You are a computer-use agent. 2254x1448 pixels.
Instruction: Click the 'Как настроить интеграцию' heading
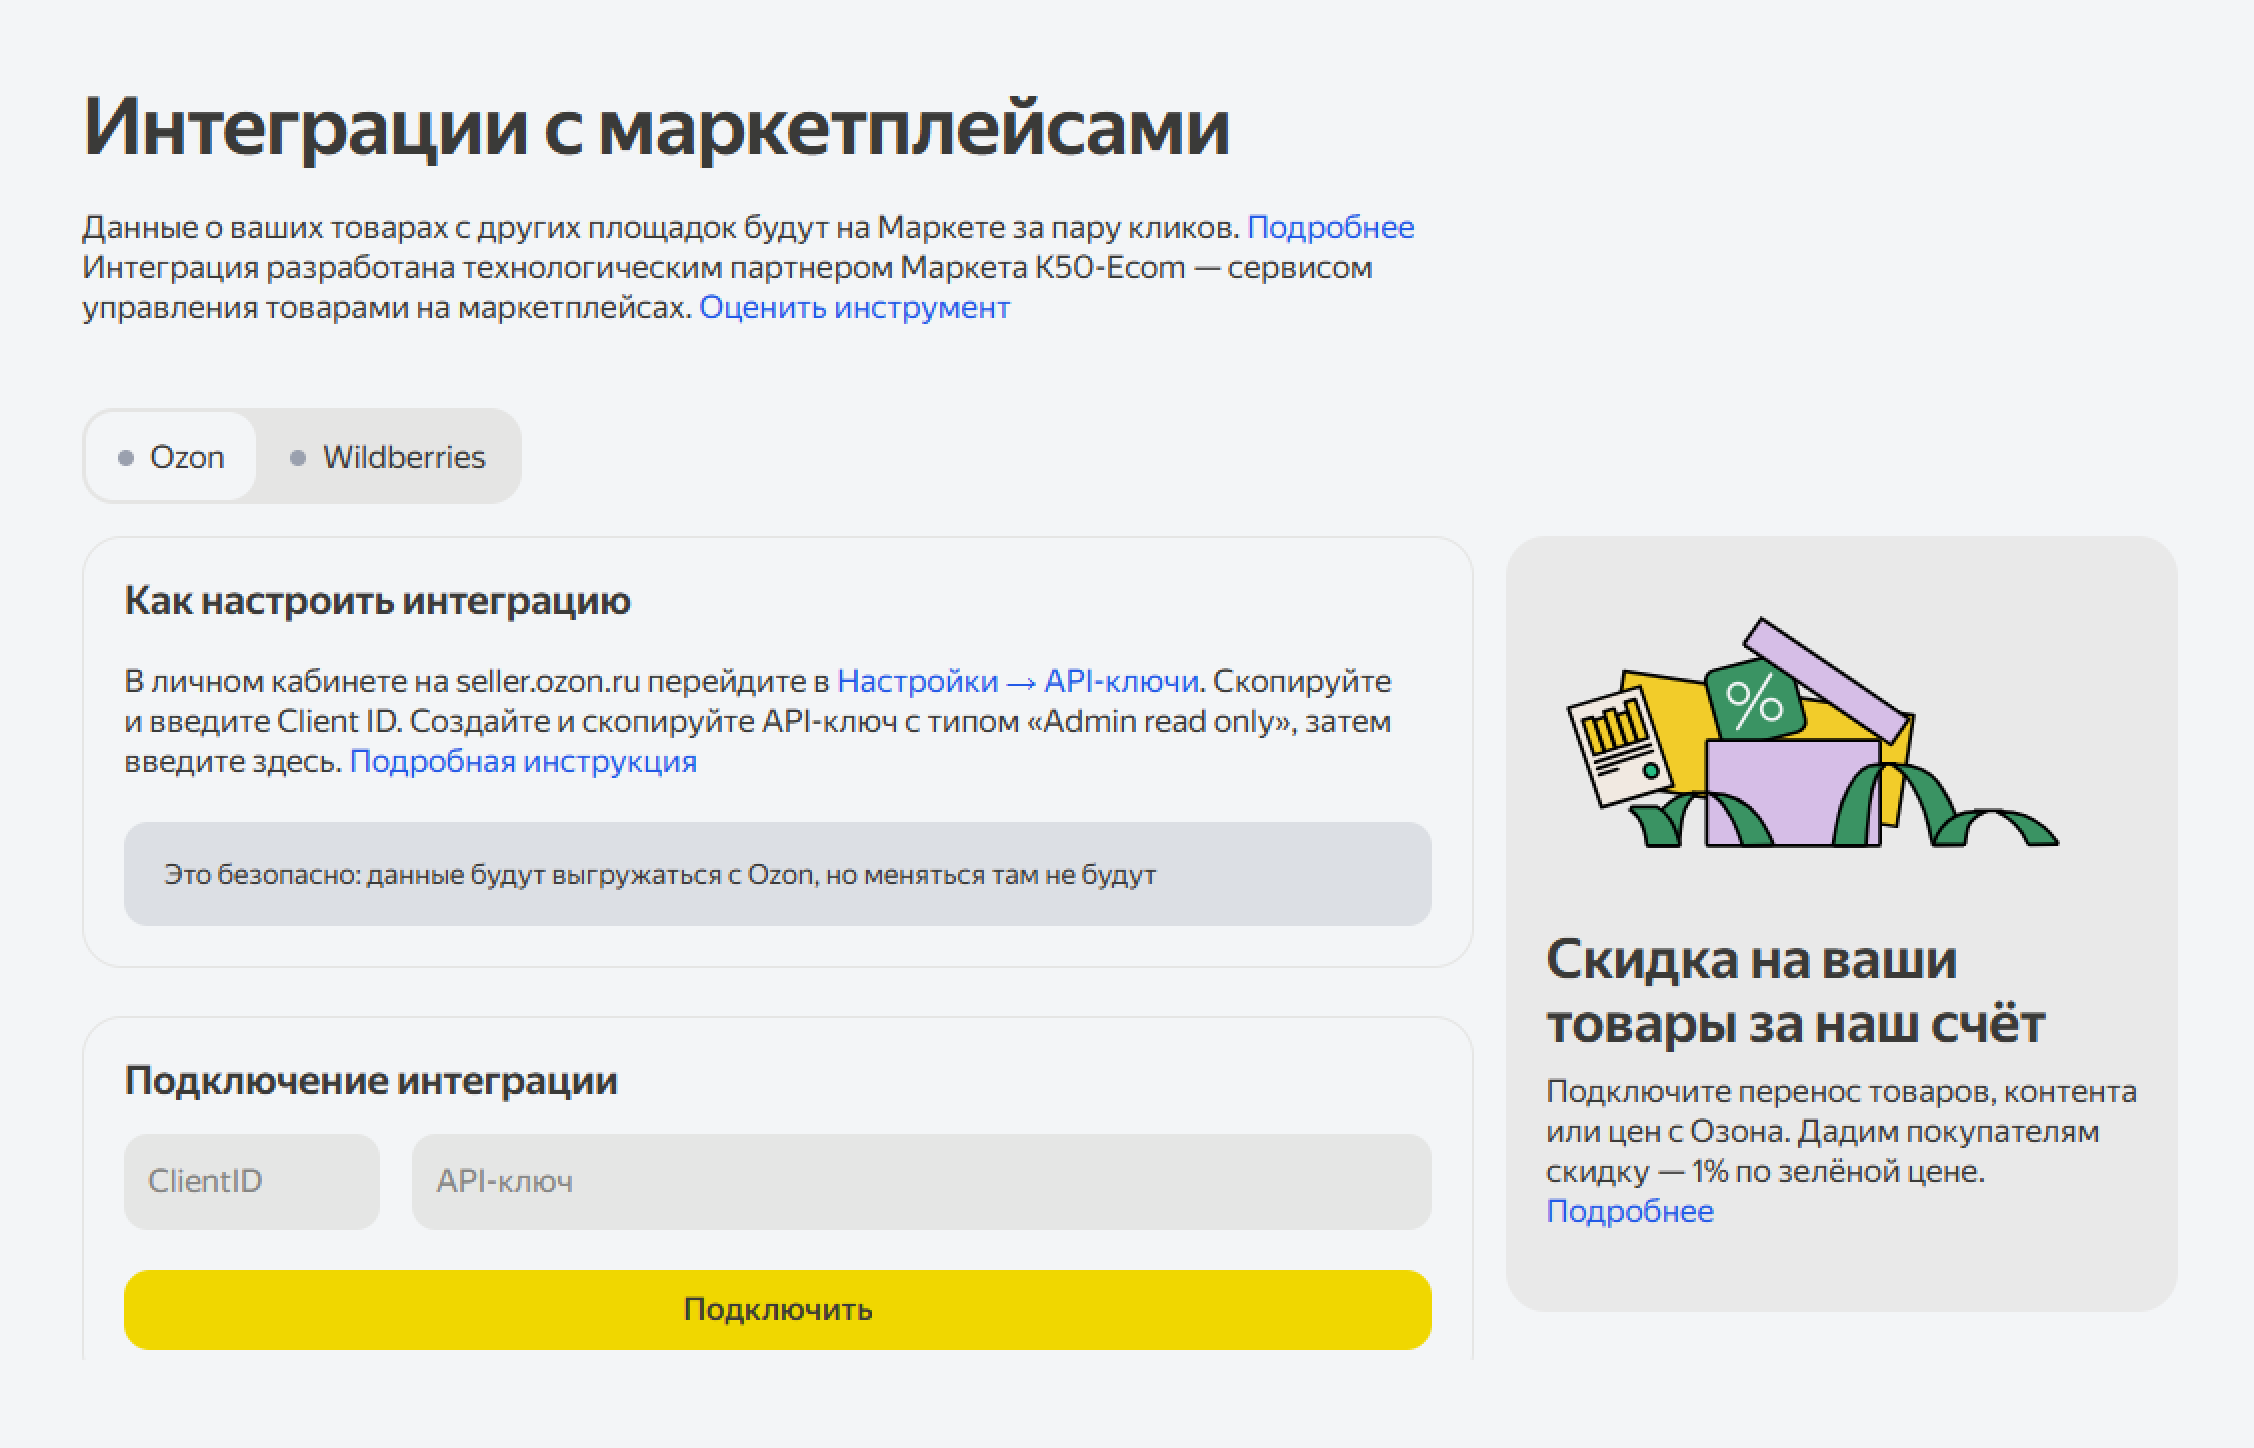[377, 601]
